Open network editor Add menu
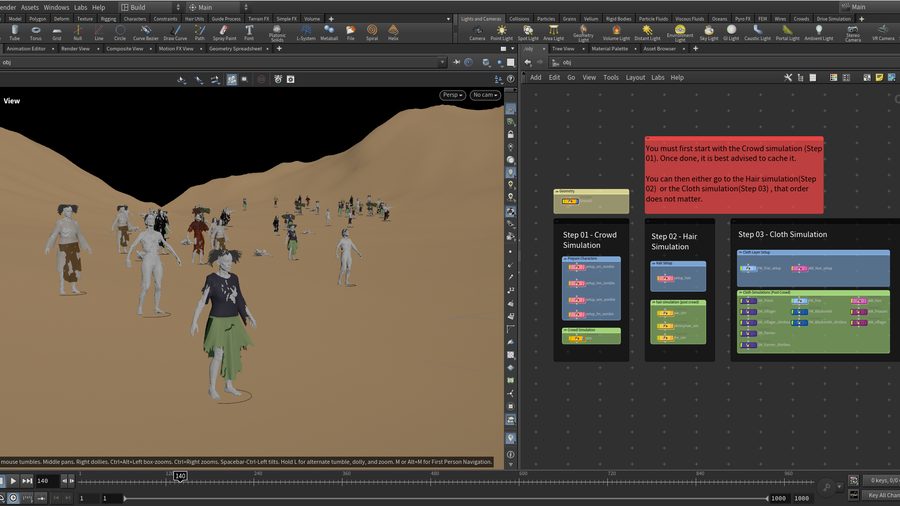 coord(536,77)
